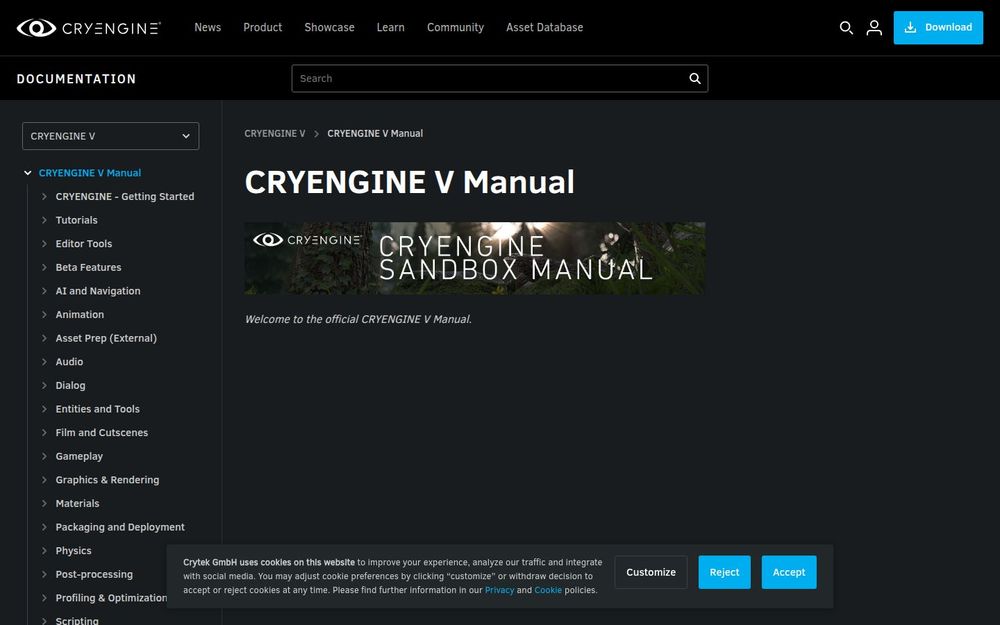Click Customize in the cookie banner
1000x625 pixels.
(x=651, y=572)
